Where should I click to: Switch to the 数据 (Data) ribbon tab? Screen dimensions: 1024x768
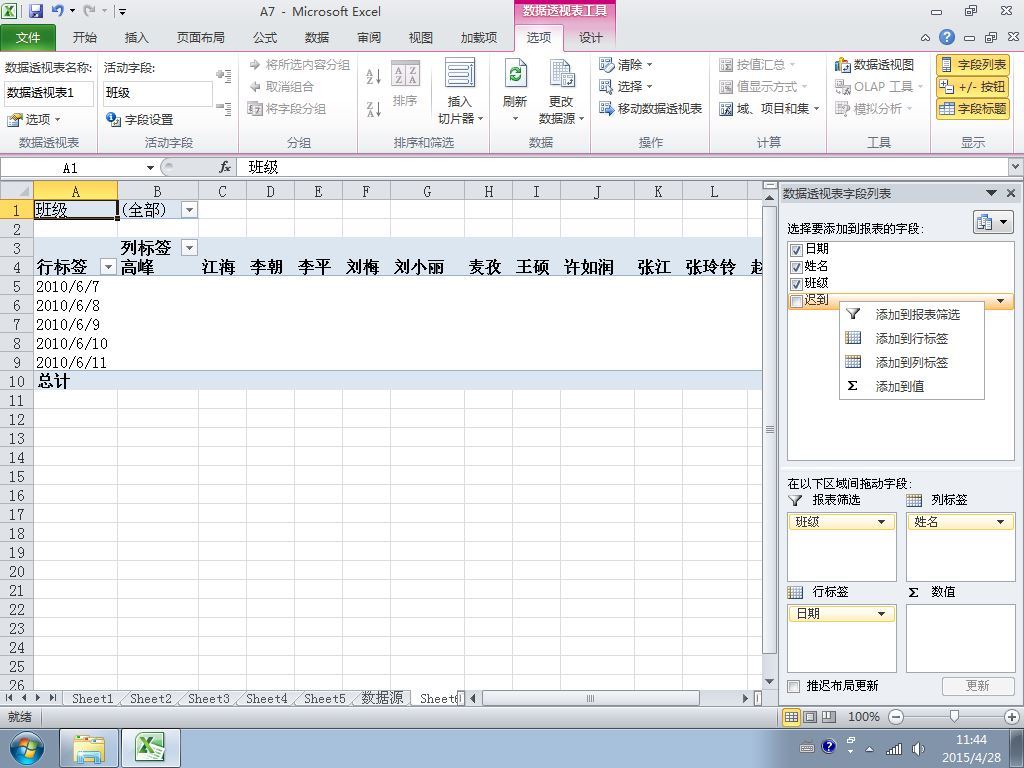pyautogui.click(x=317, y=38)
